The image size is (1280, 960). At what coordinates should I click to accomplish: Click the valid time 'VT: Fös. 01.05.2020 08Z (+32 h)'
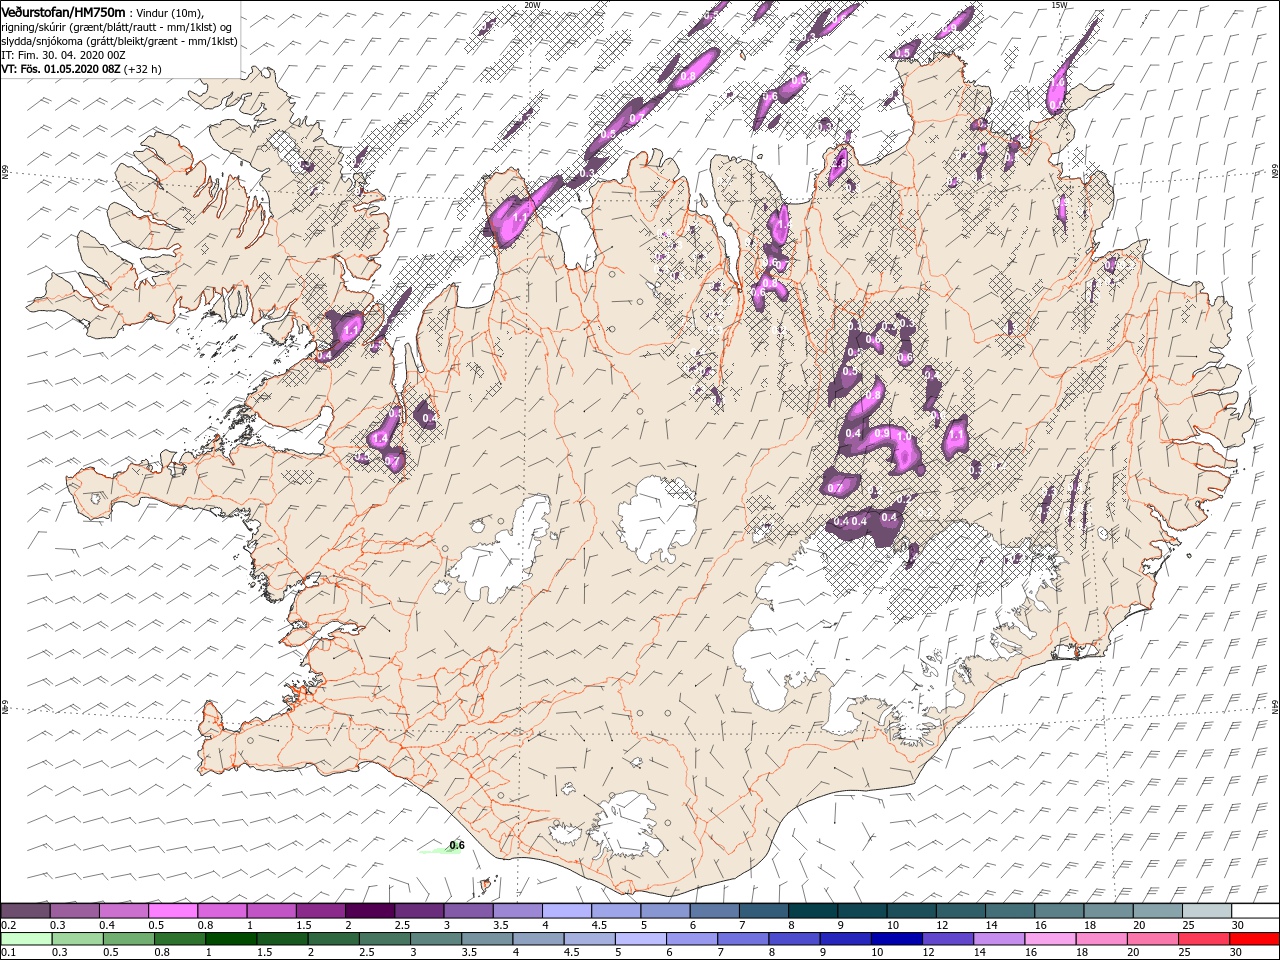pyautogui.click(x=81, y=69)
